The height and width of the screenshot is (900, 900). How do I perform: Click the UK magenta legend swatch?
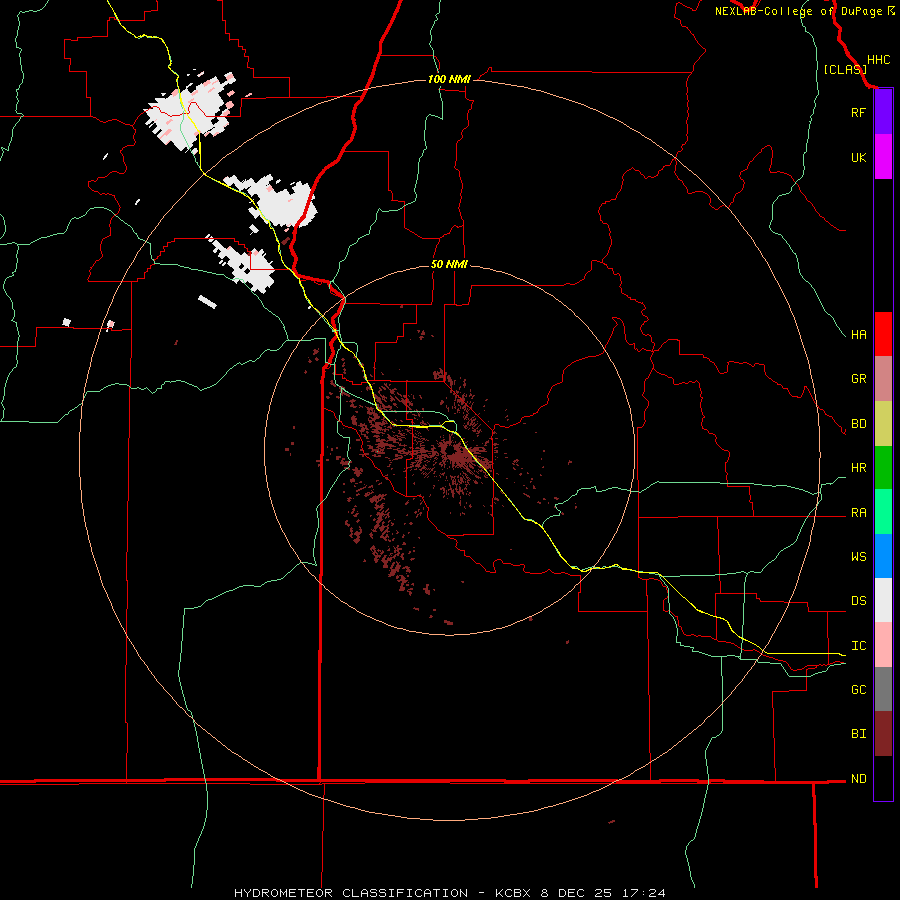tap(883, 157)
